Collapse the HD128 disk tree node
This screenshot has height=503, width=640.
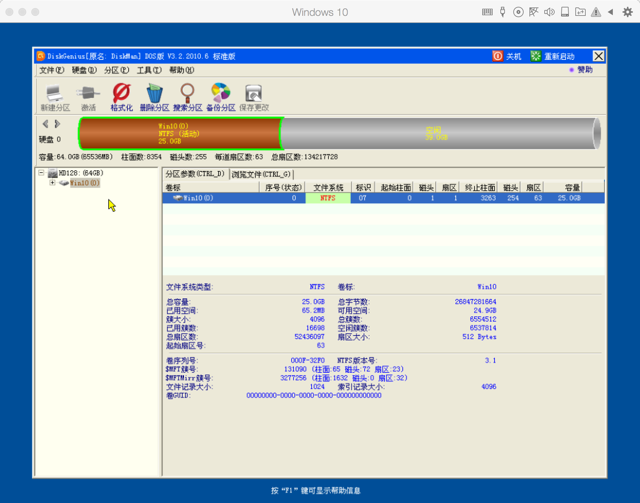(41, 173)
